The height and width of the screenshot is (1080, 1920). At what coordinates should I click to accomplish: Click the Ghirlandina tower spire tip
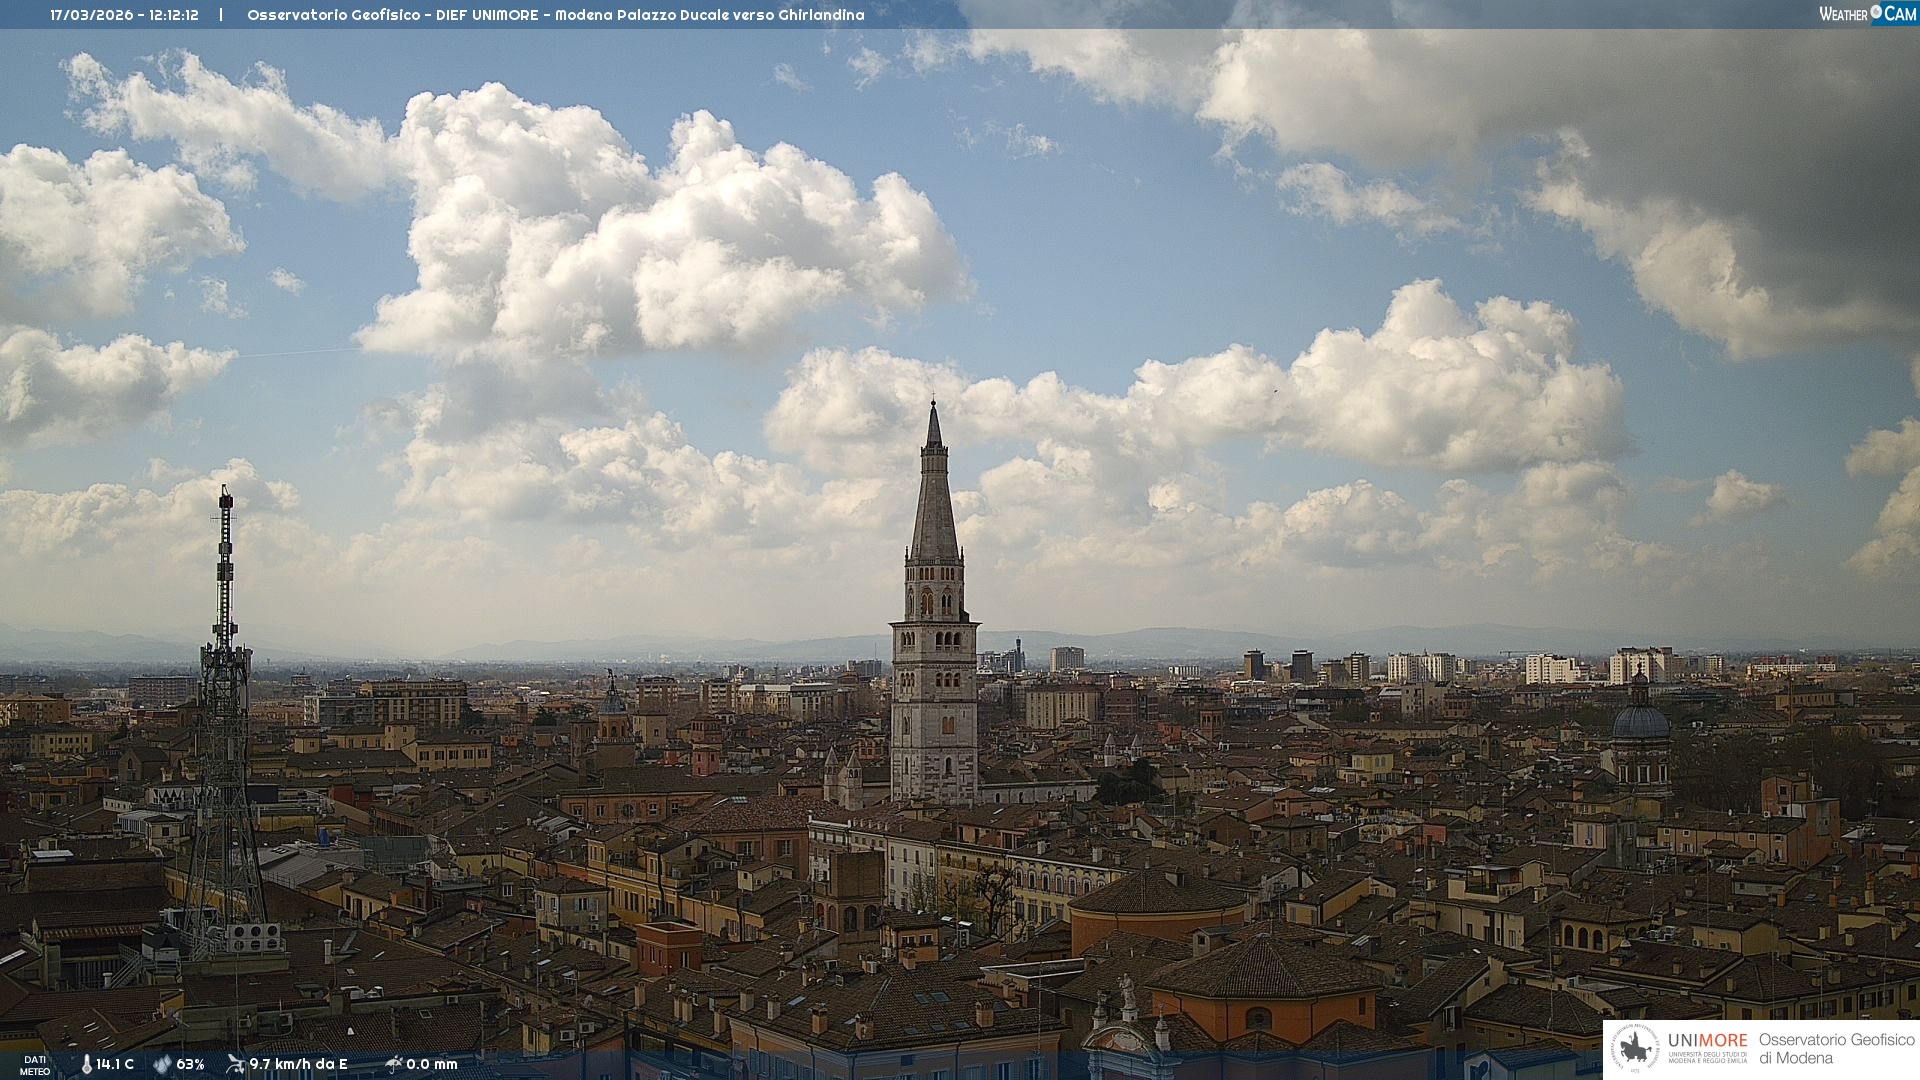934,405
